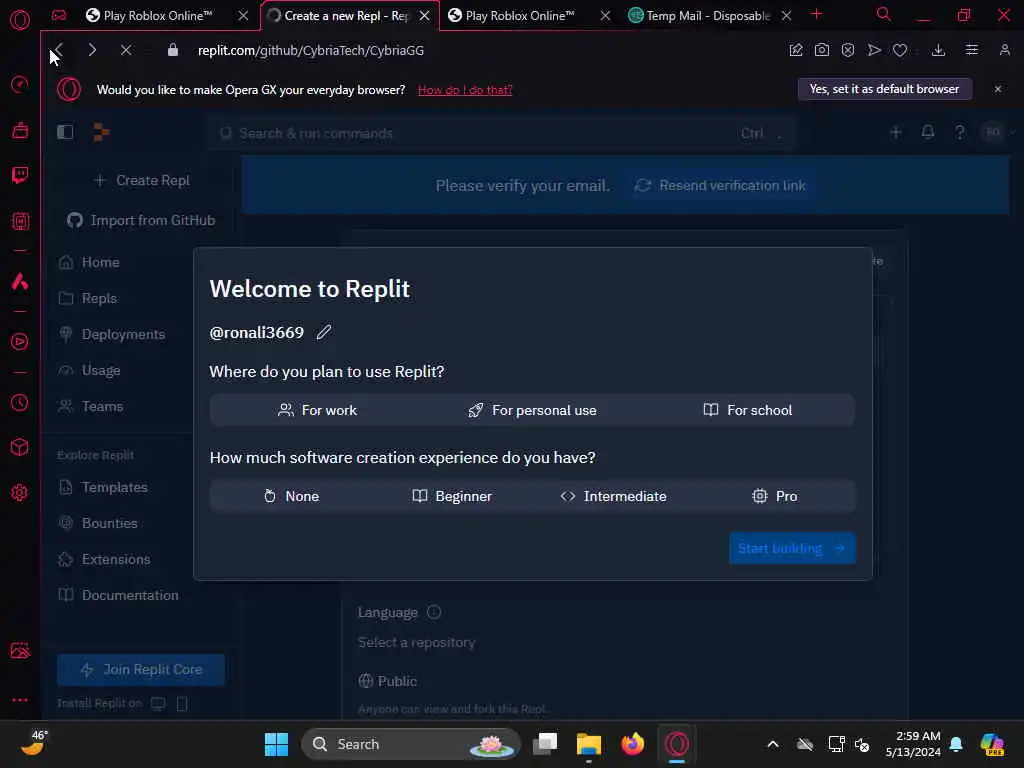Click Replit help question mark
Screen dimensions: 1024x768
click(x=959, y=133)
